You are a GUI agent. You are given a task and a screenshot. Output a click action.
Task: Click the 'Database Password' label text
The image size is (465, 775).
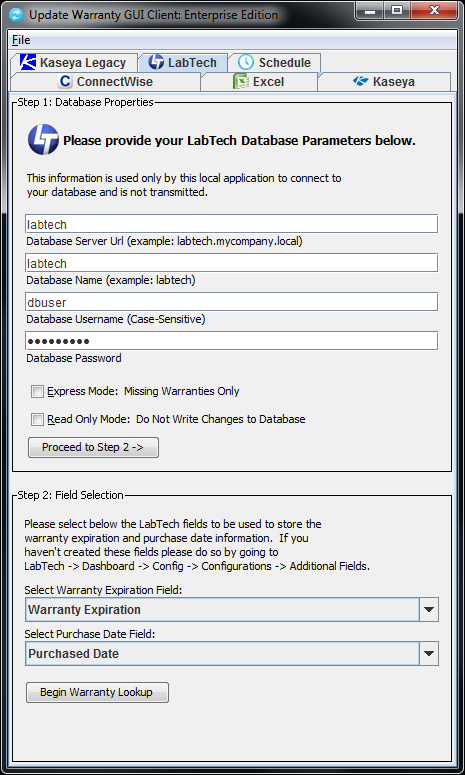(x=74, y=358)
